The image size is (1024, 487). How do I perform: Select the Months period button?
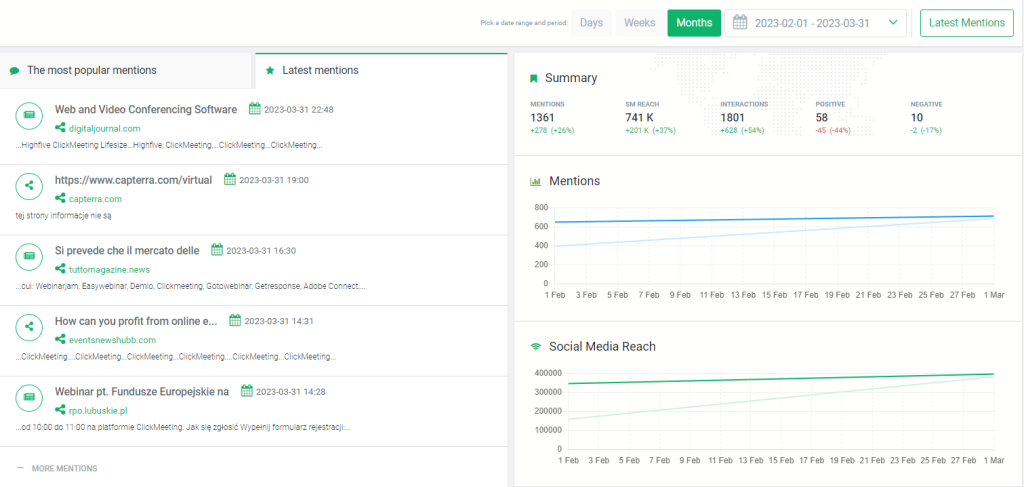coord(694,23)
